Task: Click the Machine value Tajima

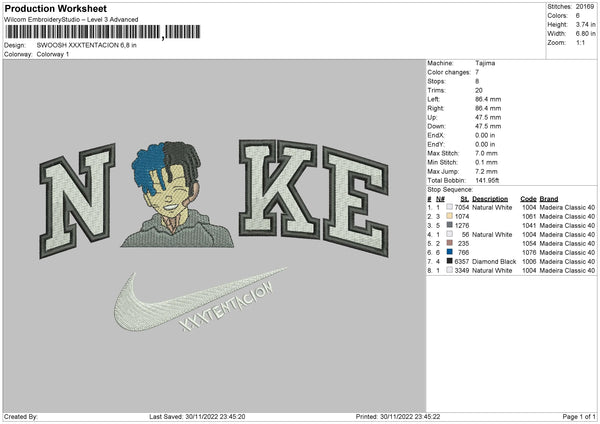Action: (485, 63)
